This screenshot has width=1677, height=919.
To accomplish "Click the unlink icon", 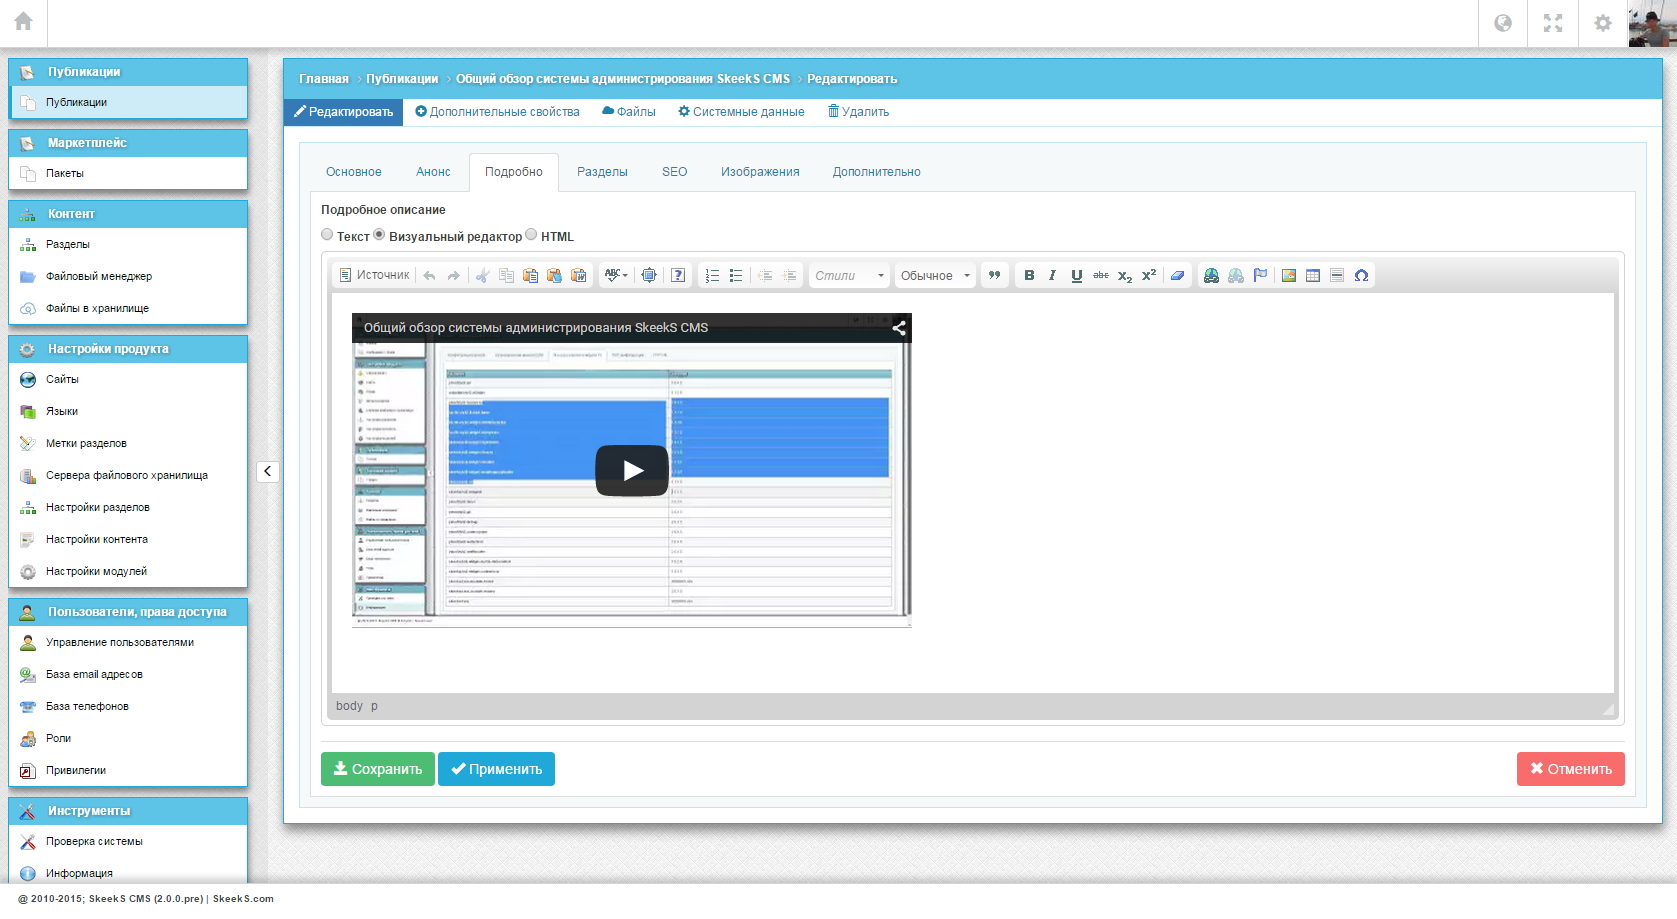I will click(x=1236, y=275).
